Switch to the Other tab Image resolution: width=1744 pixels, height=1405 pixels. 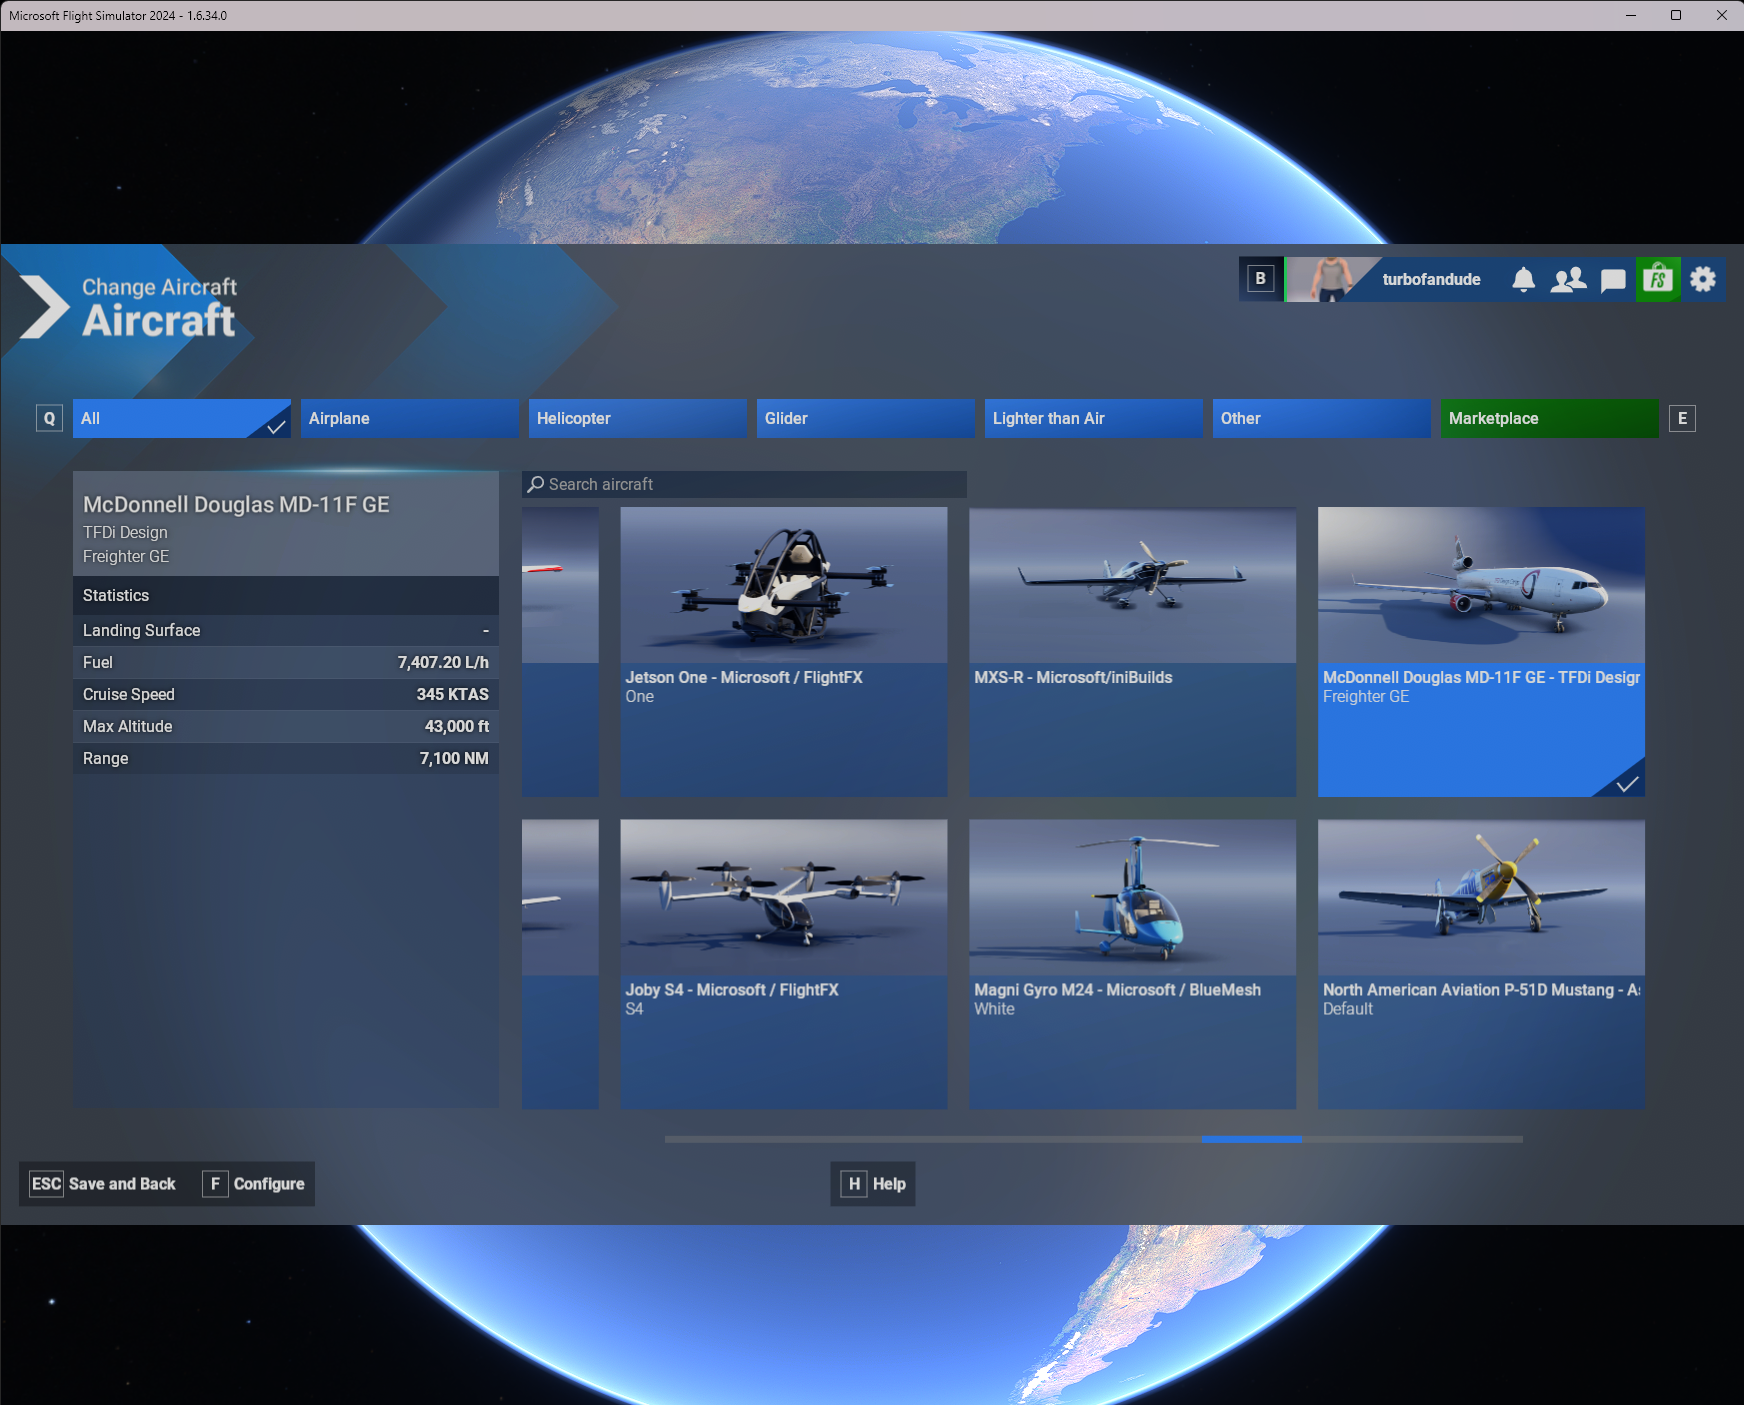pos(1322,418)
